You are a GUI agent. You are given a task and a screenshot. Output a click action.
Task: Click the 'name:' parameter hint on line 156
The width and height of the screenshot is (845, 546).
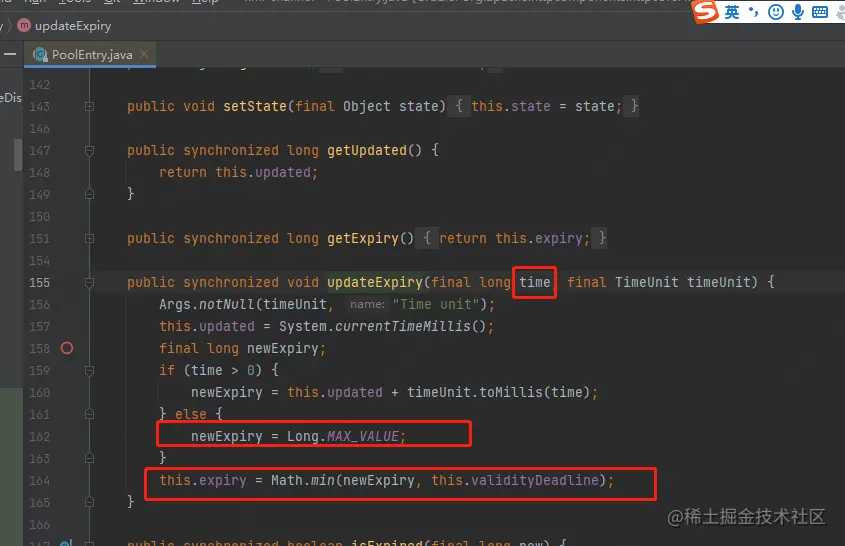(367, 305)
